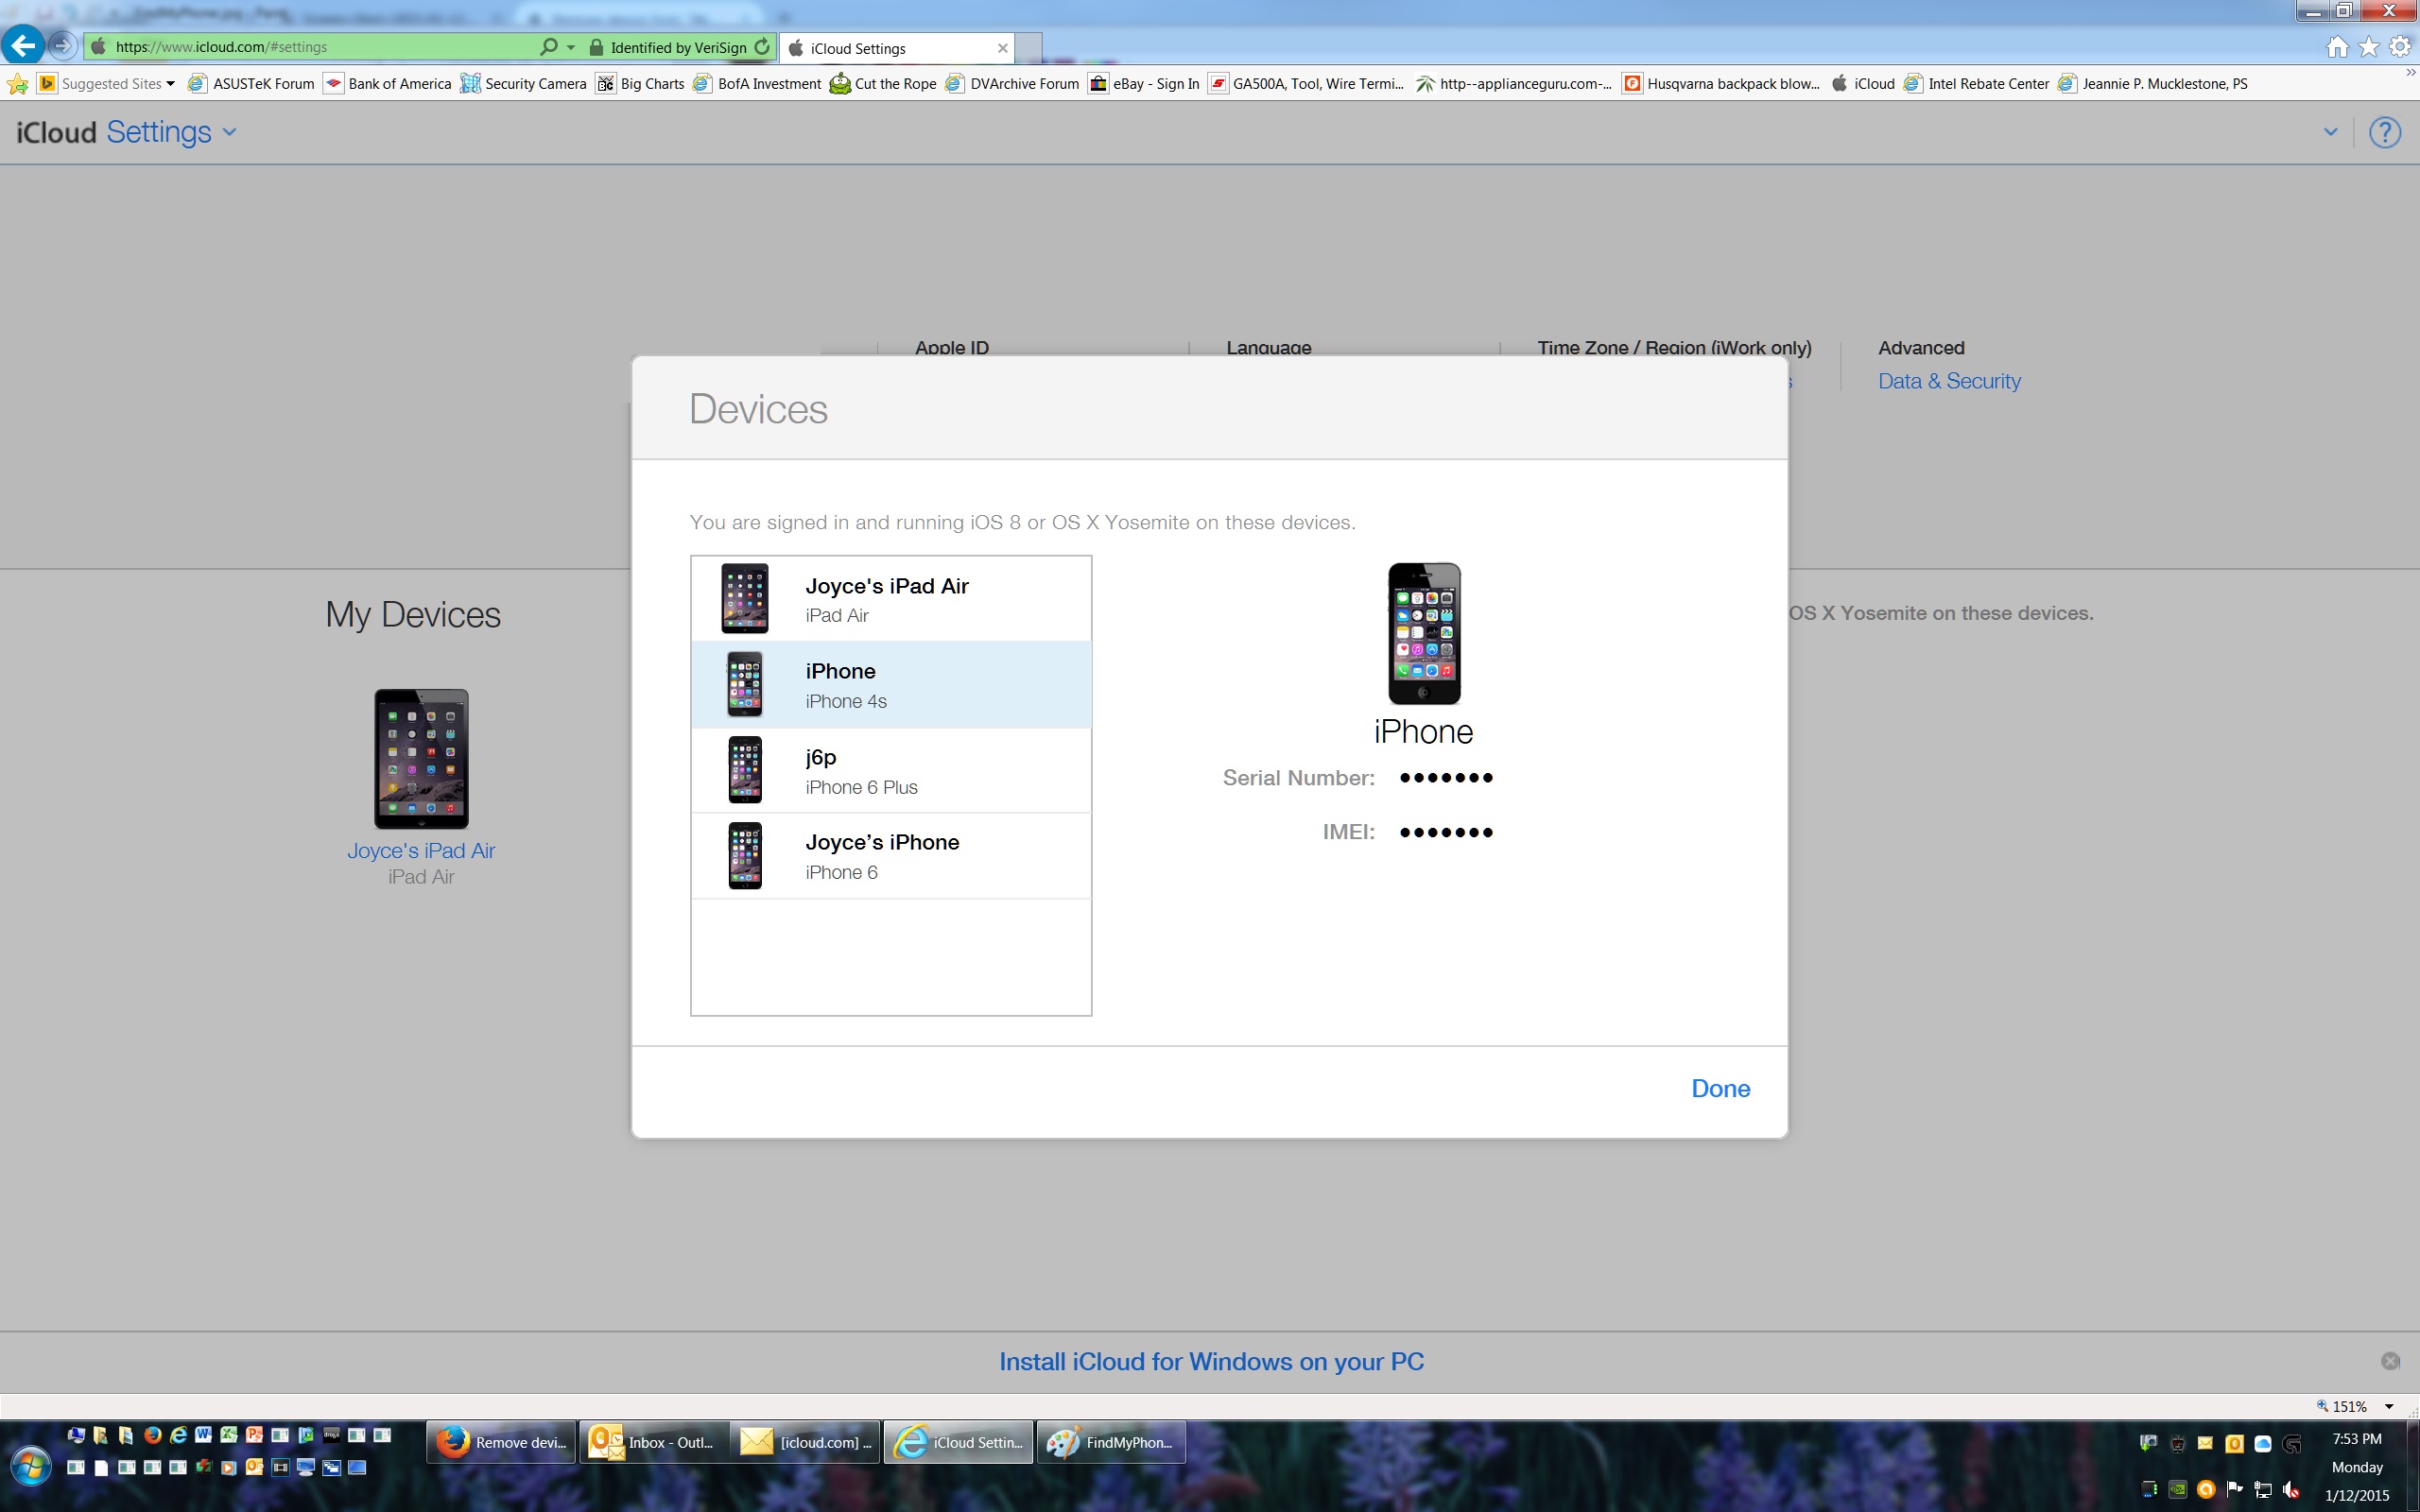Click Done in Devices dialog
2420x1512 pixels.
1720,1088
